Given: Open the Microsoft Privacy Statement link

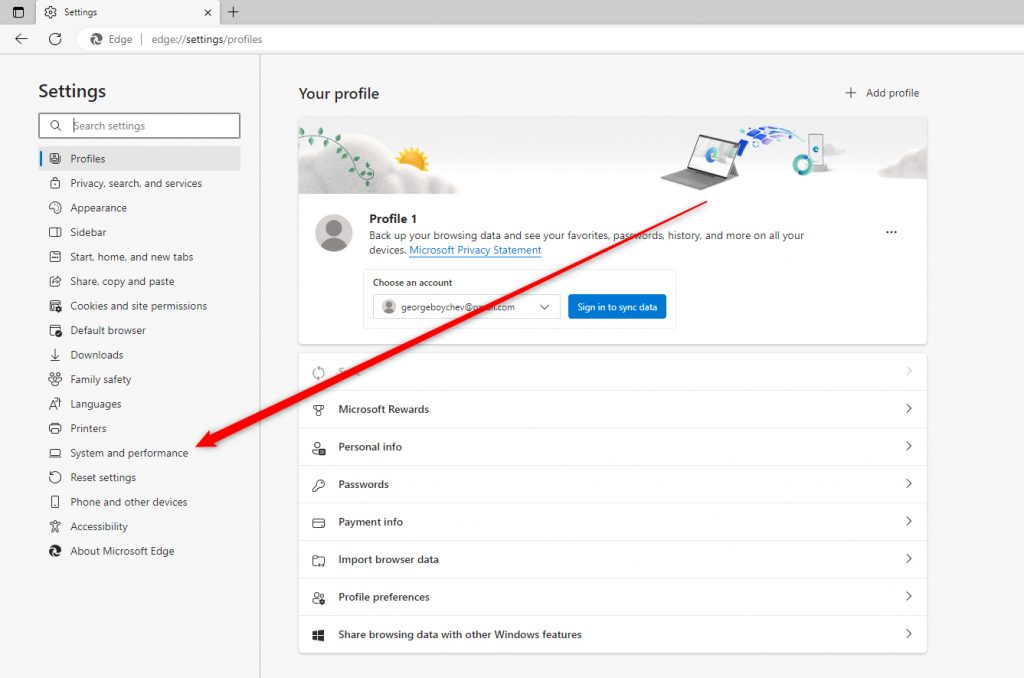Looking at the screenshot, I should (474, 250).
